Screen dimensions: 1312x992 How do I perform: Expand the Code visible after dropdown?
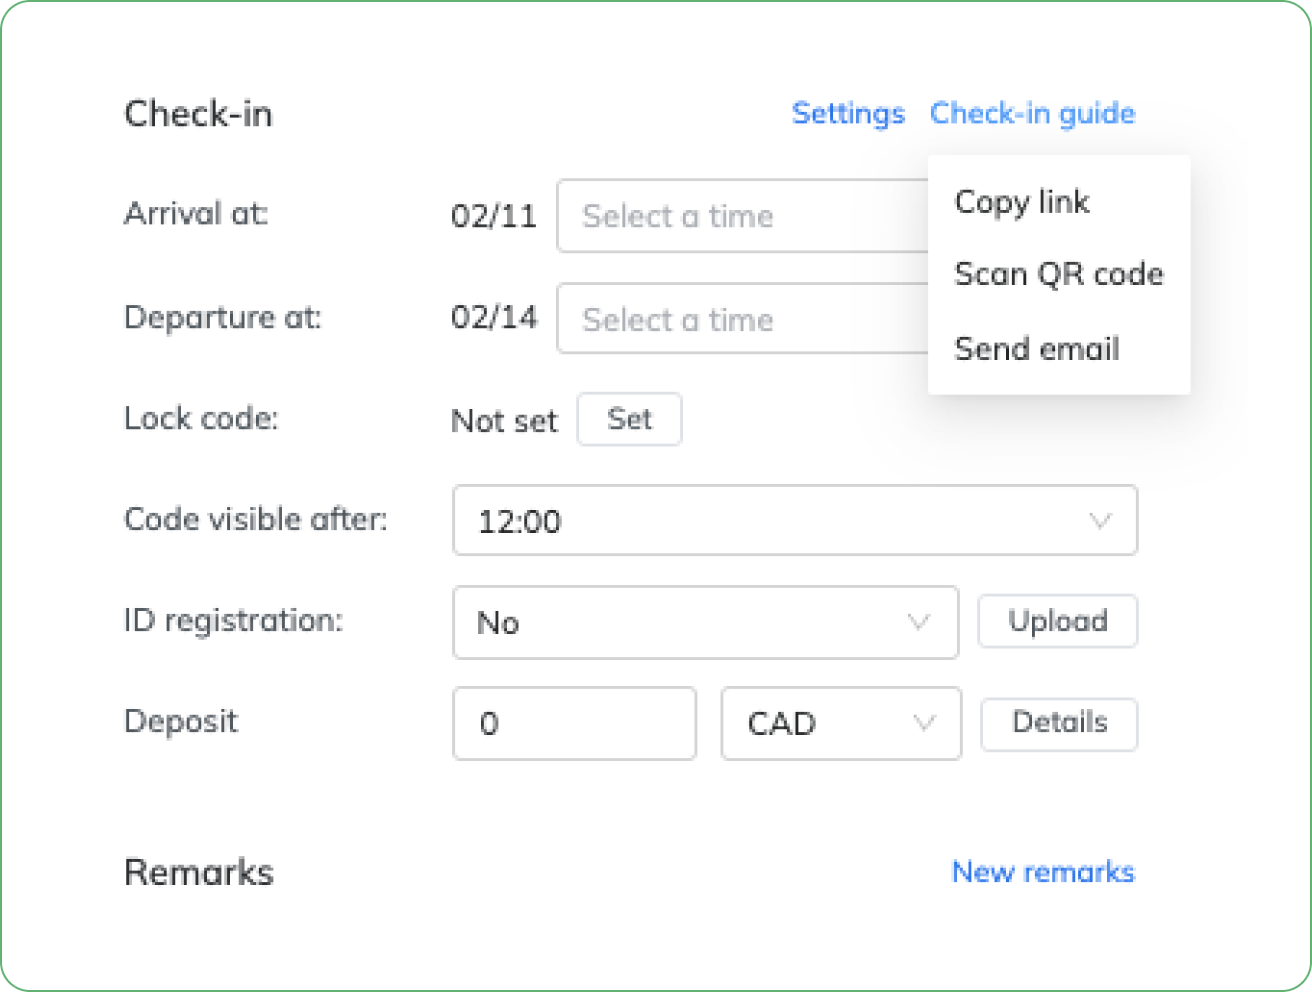tap(795, 520)
